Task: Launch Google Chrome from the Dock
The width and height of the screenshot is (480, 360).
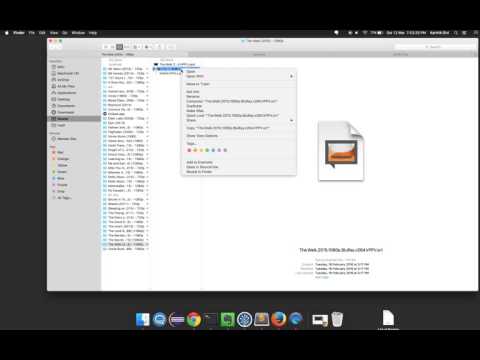Action: point(194,320)
